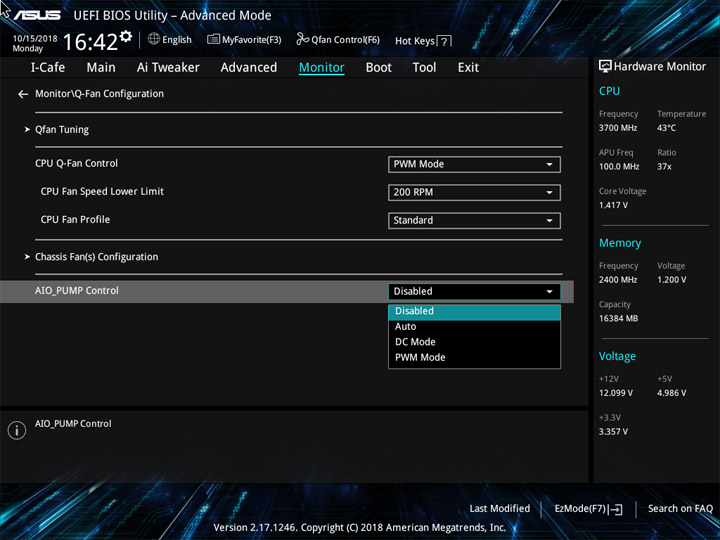
Task: Click the Qfan Control fan icon
Action: click(303, 39)
